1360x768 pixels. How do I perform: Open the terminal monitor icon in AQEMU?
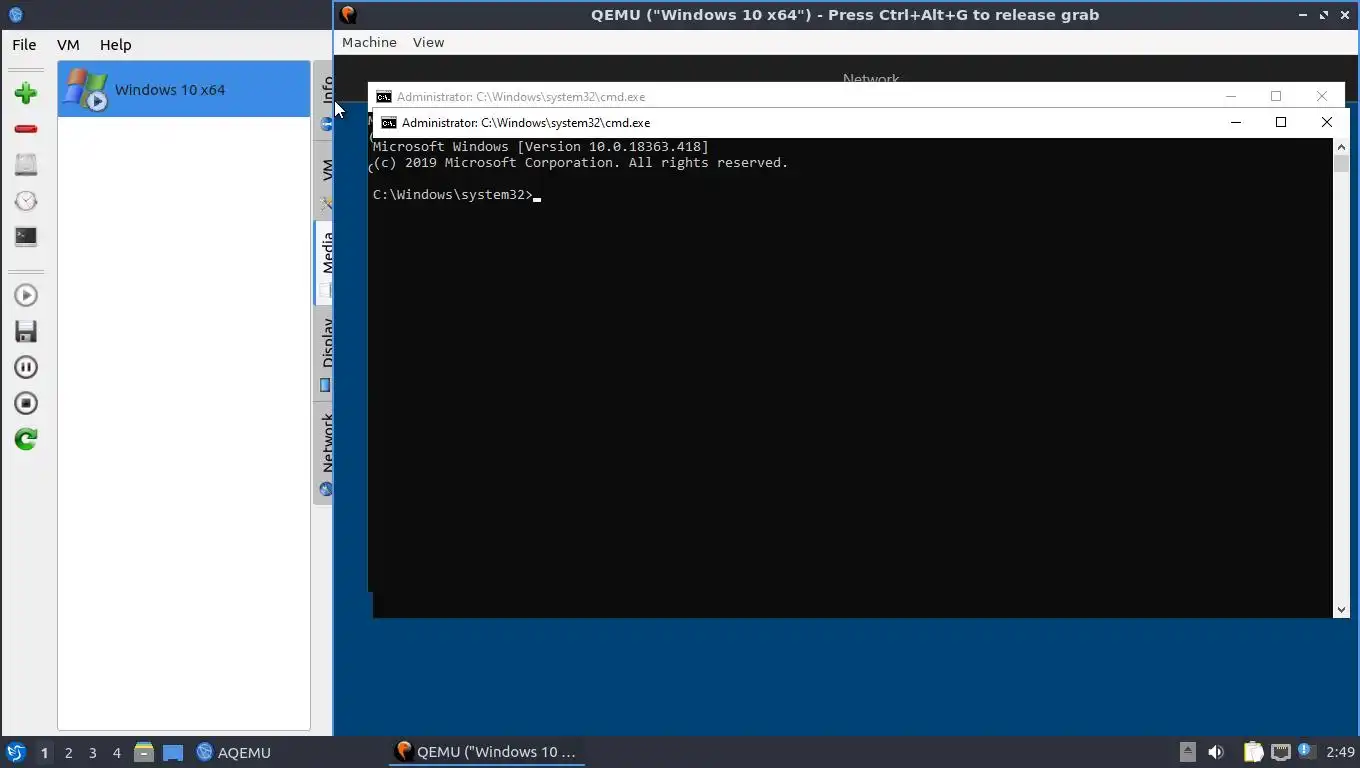[x=26, y=237]
